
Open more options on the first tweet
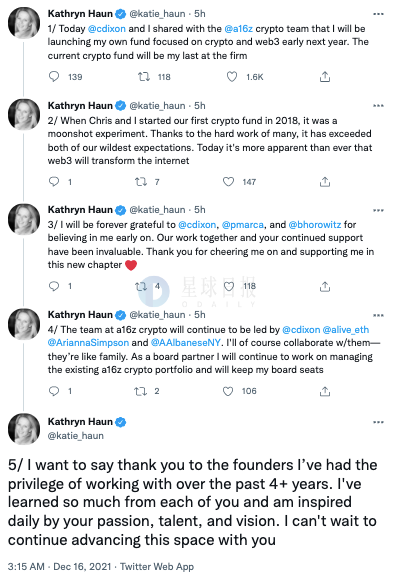378,14
